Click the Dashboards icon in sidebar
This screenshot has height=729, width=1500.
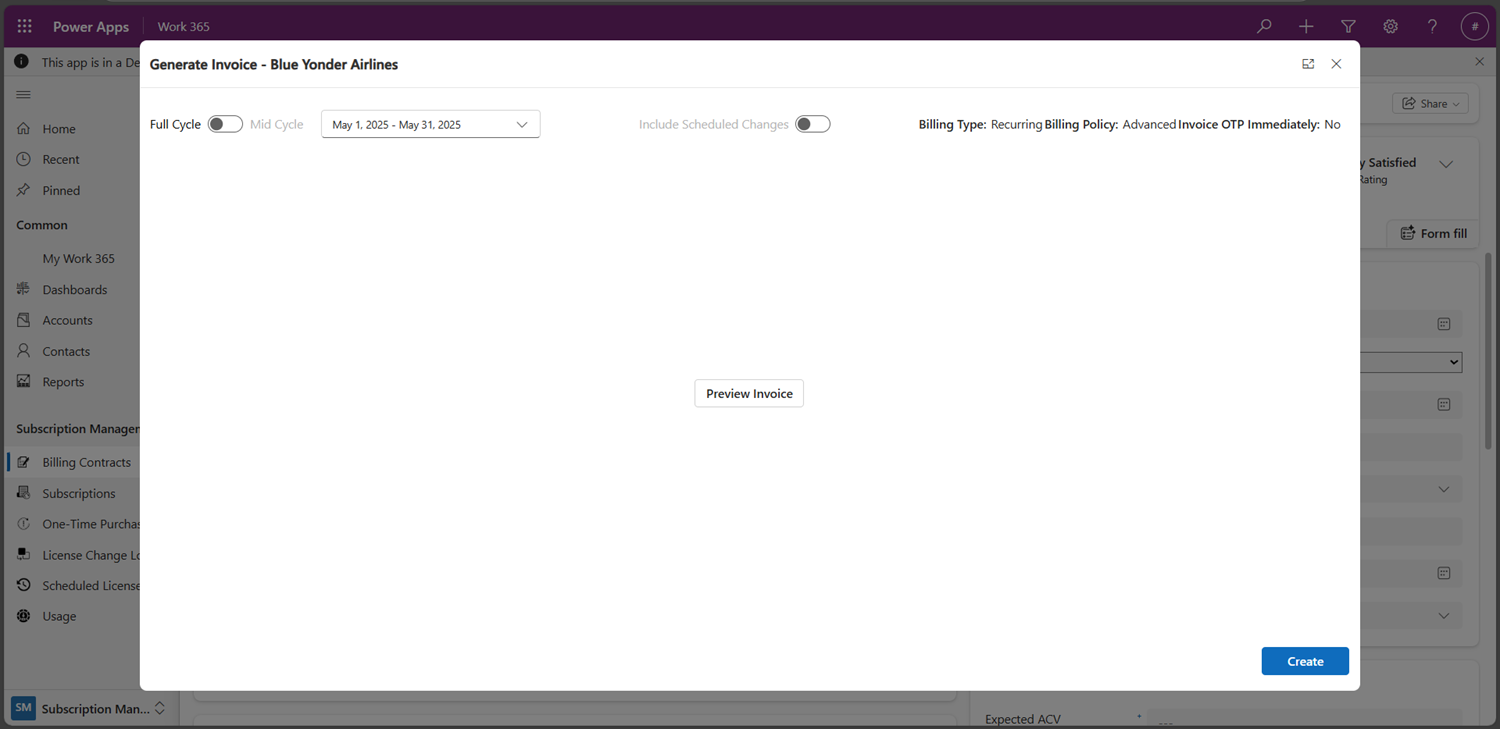click(x=24, y=289)
